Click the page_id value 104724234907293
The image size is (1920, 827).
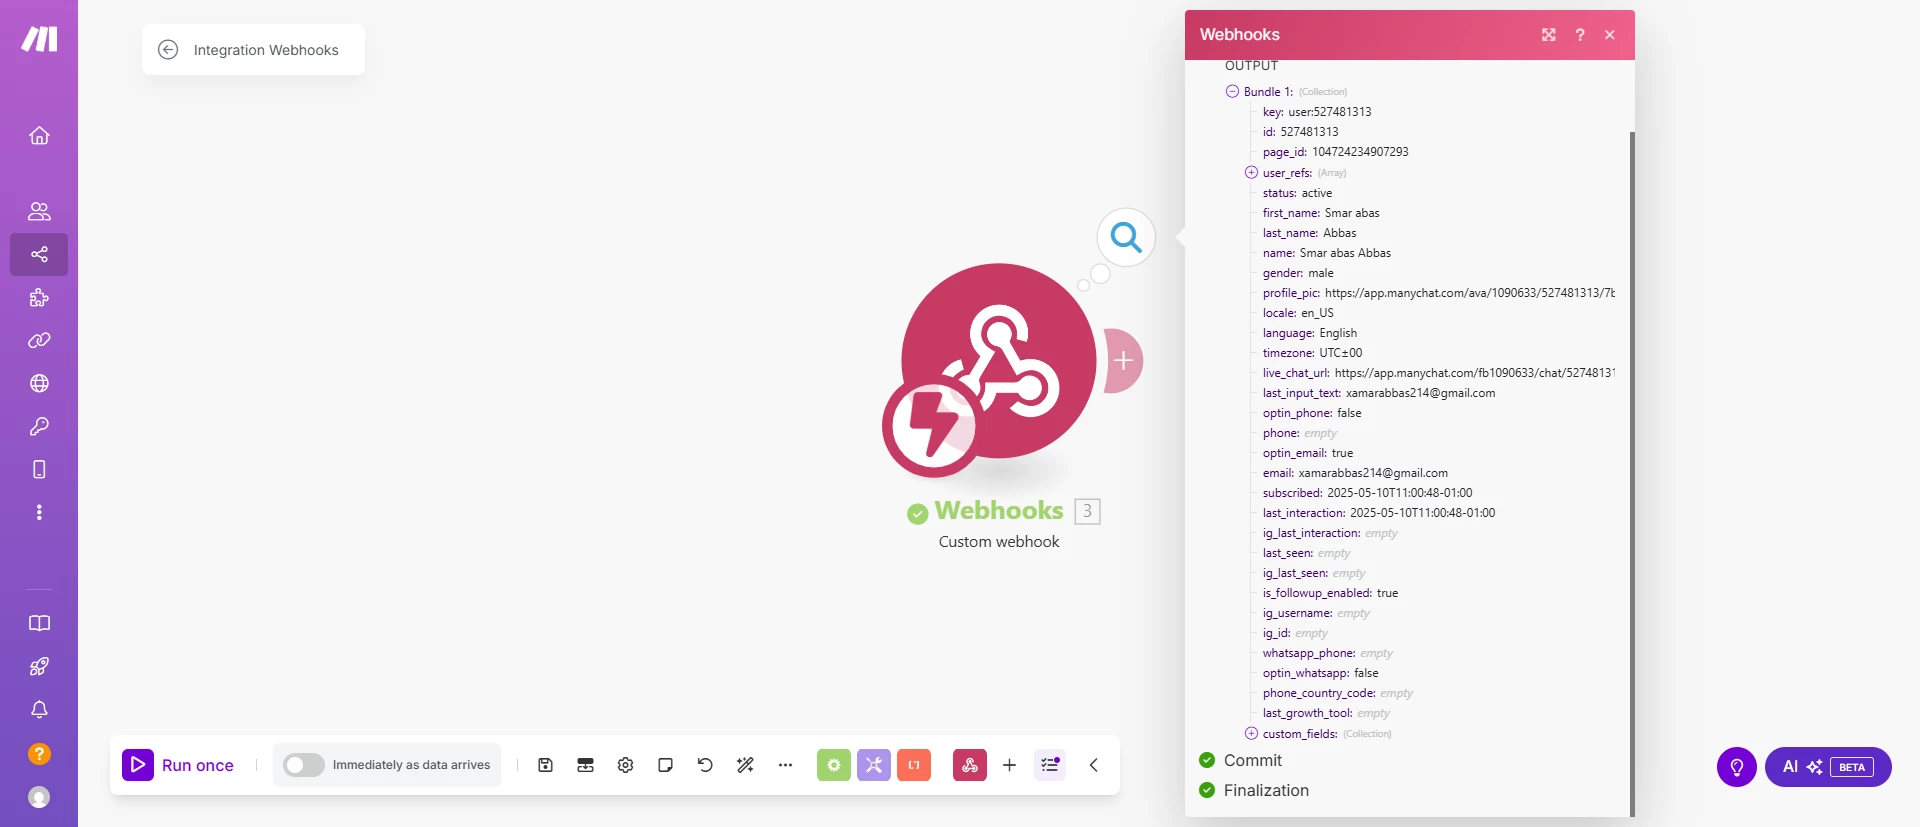[x=1360, y=152]
